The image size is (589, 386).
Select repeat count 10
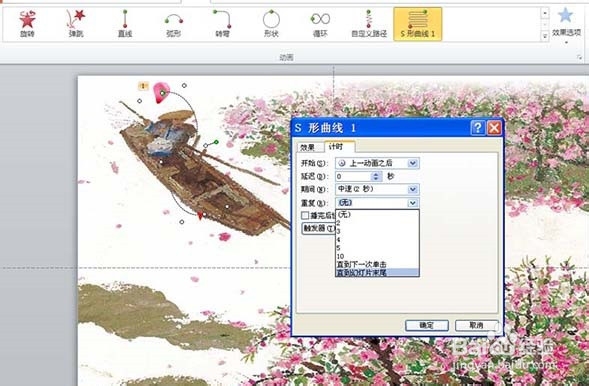(x=377, y=256)
